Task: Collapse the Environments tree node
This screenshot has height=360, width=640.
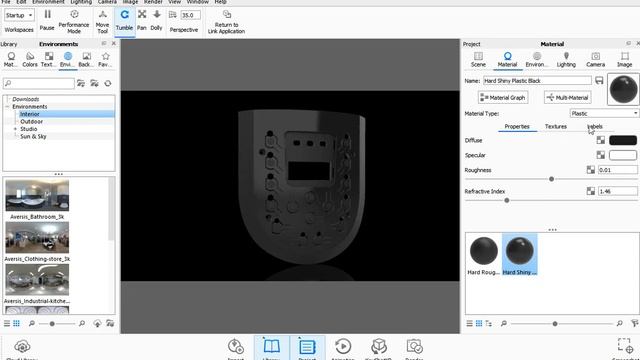Action: point(7,107)
